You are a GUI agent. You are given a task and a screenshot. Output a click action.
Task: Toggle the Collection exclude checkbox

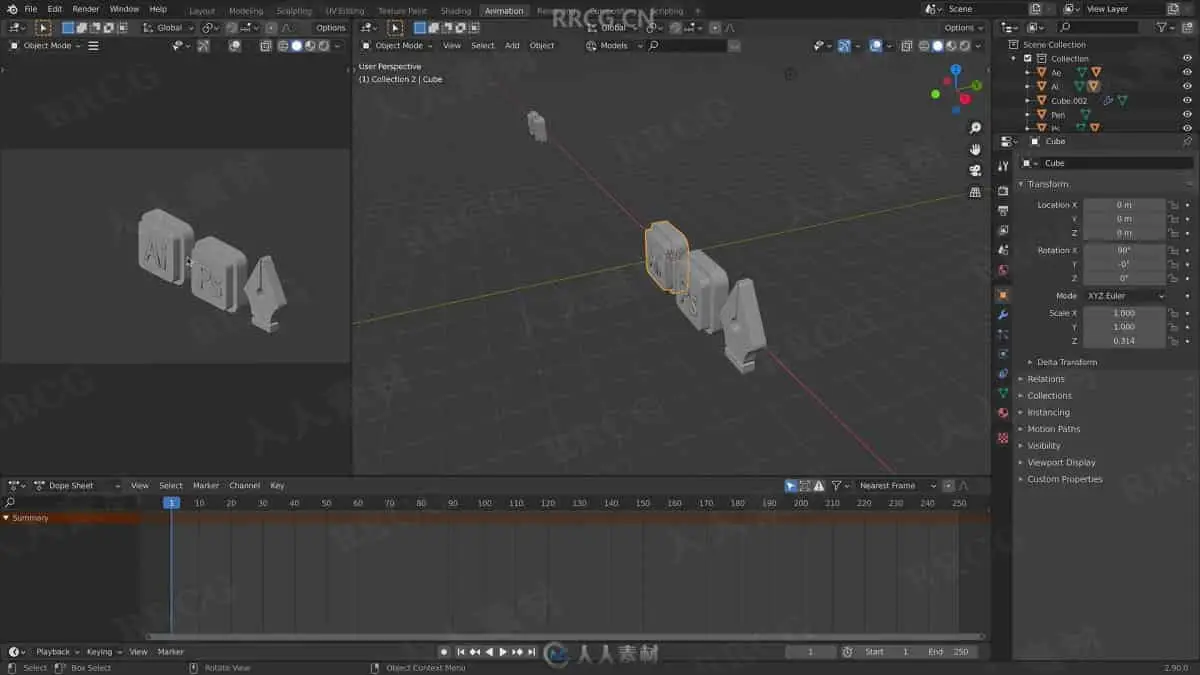tap(1028, 59)
